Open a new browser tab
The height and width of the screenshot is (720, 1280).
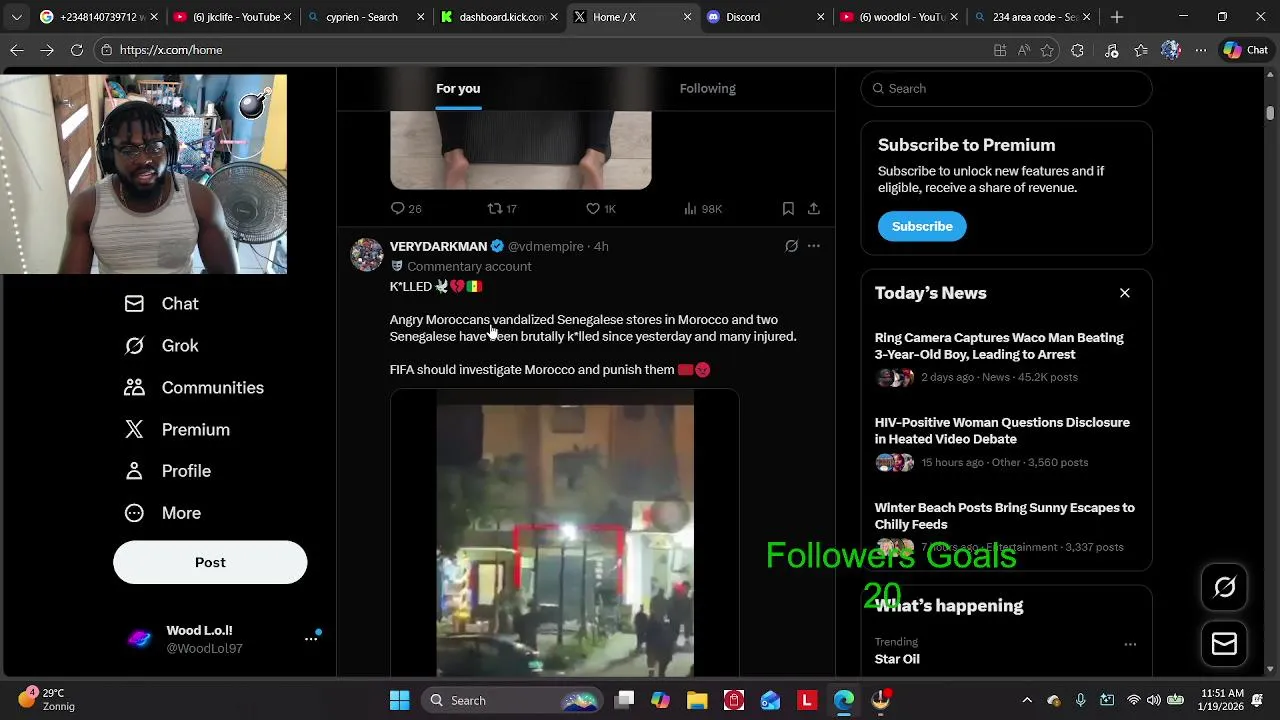click(1117, 17)
